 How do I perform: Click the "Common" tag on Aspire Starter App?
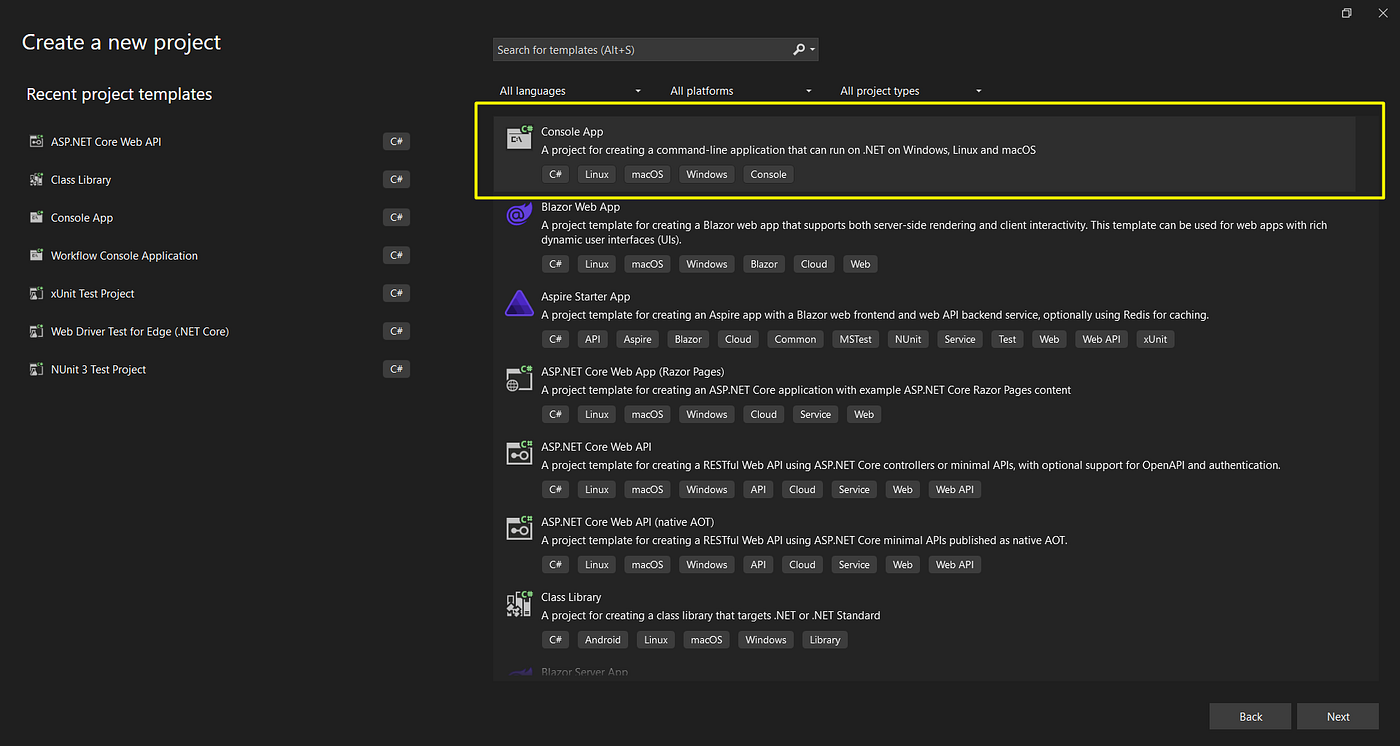pos(795,339)
